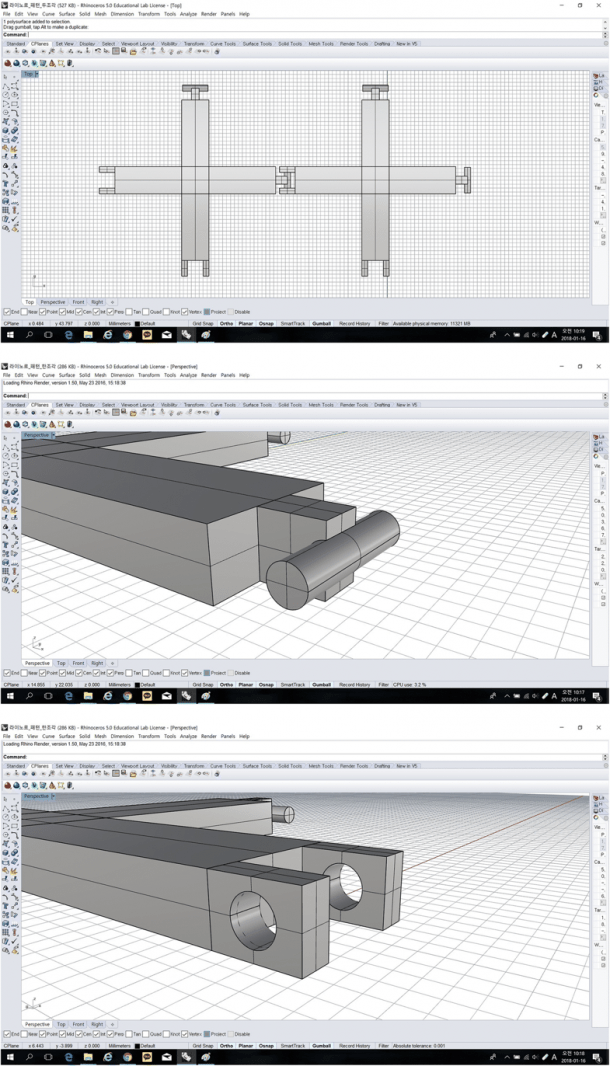Screen dimensions: 610x1066
Task: Click clock showing 10:19 on top taskbar
Action: pyautogui.click(x=573, y=334)
